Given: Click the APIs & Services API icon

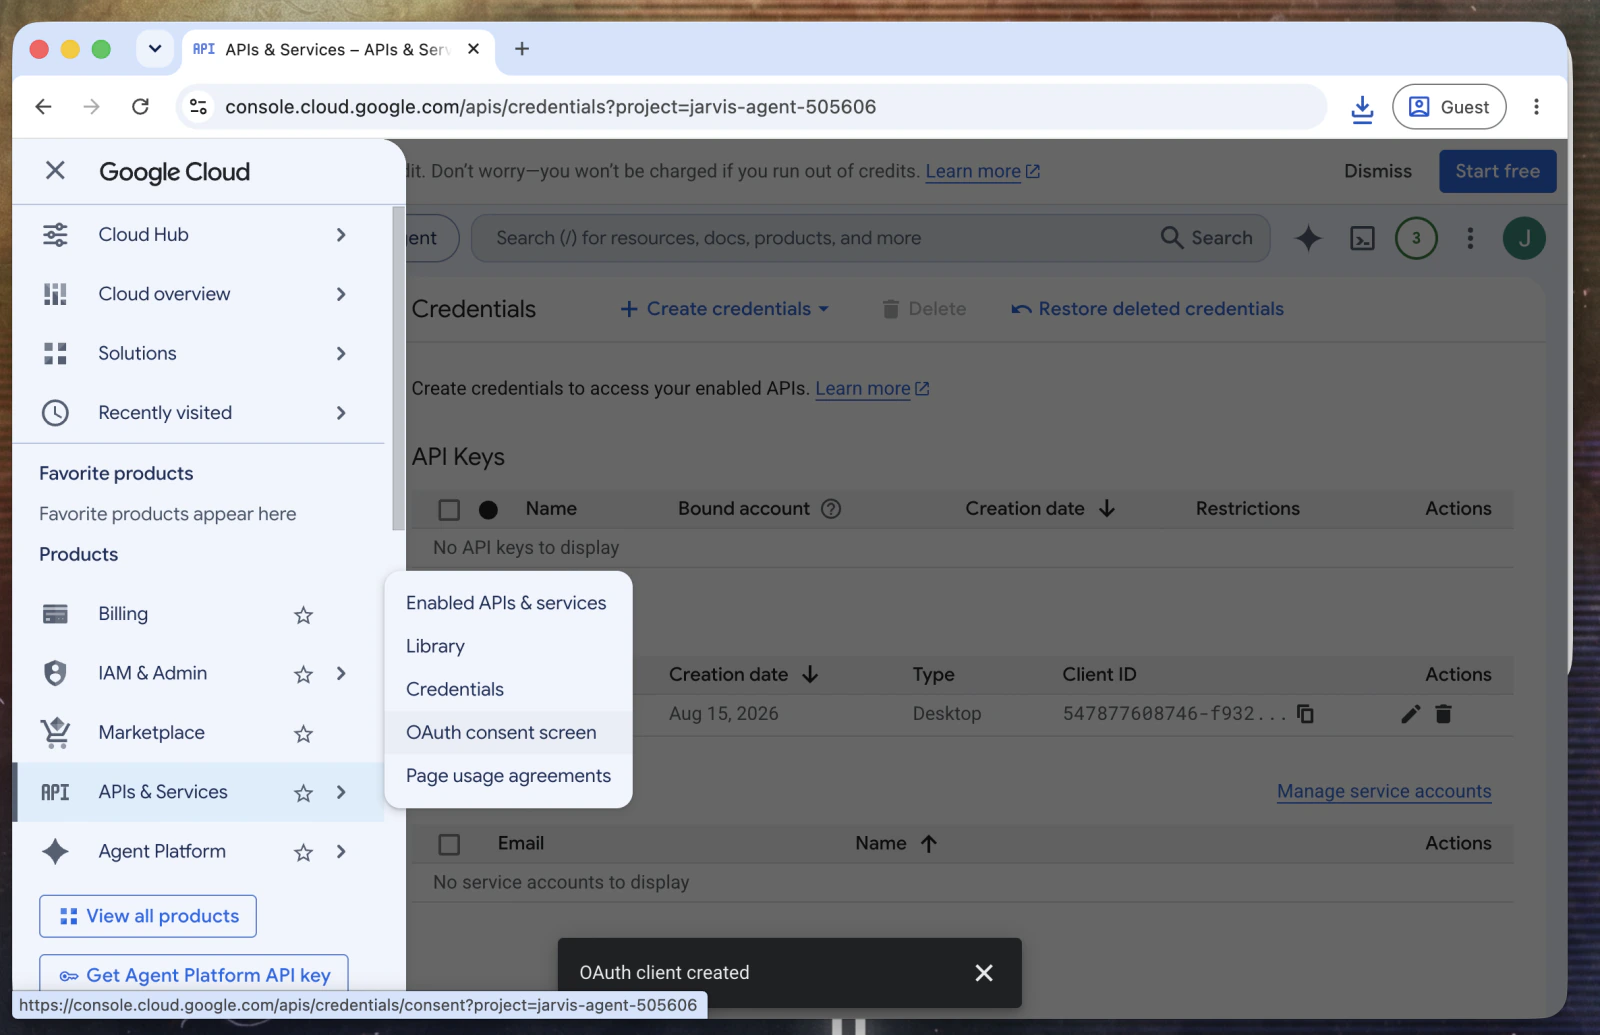Looking at the screenshot, I should coord(55,792).
